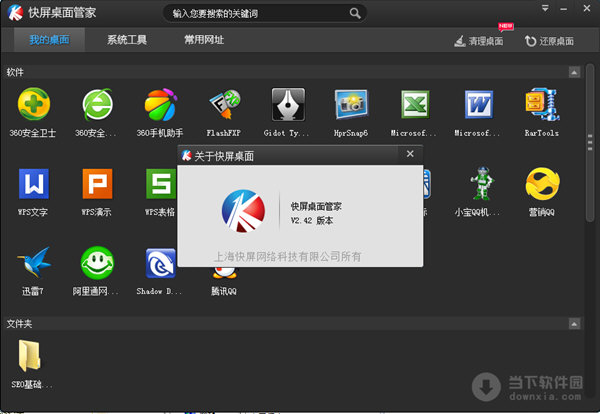This screenshot has width=600, height=414.
Task: Open the SEO基础 folder
Action: coord(29,356)
